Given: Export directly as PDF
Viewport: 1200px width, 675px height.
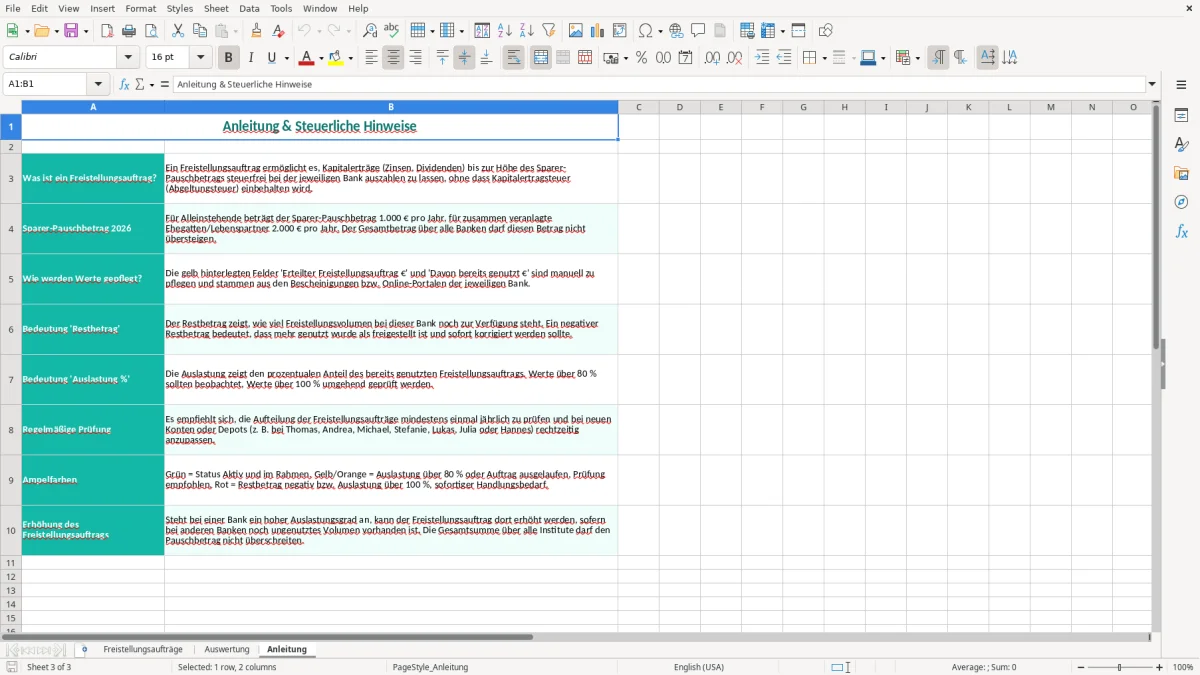Looking at the screenshot, I should pos(107,31).
